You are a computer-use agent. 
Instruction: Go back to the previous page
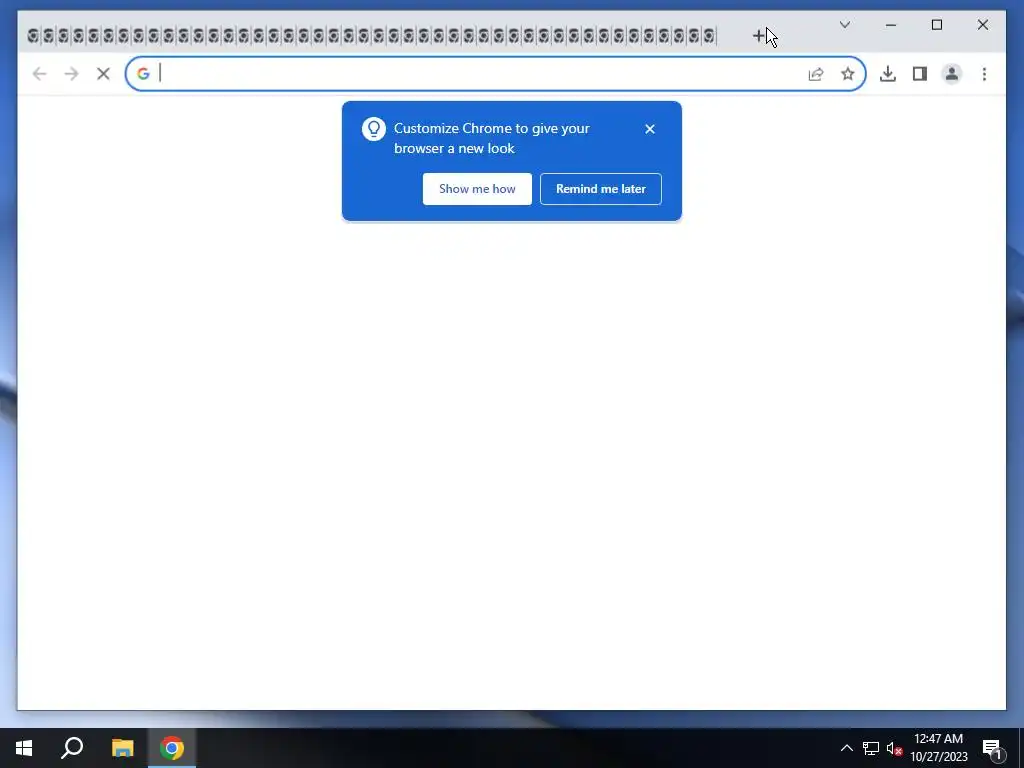point(39,74)
